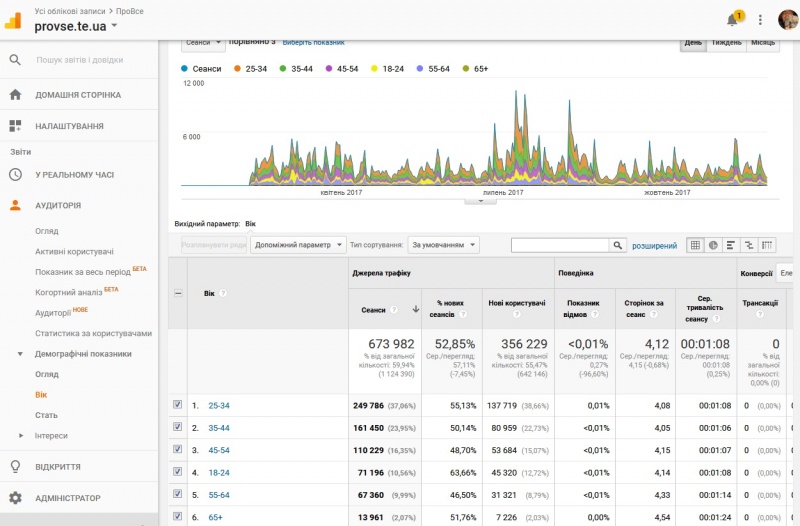Toggle the 65+ age row checkbox
This screenshot has height=526, width=800.
coord(178,517)
